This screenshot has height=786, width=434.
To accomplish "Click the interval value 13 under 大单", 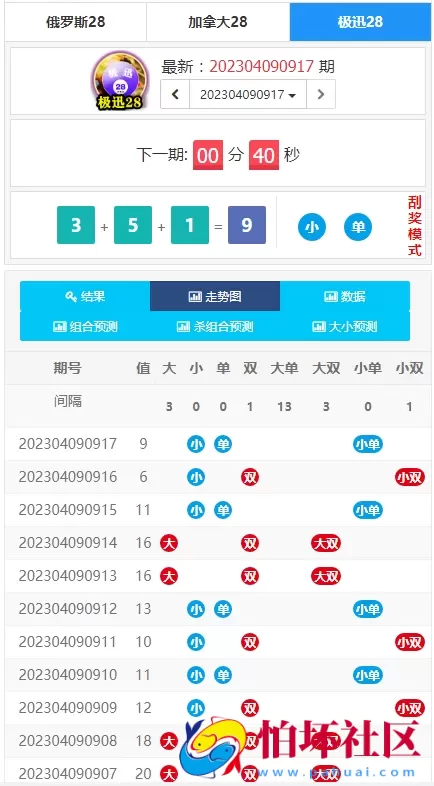I will click(284, 407).
